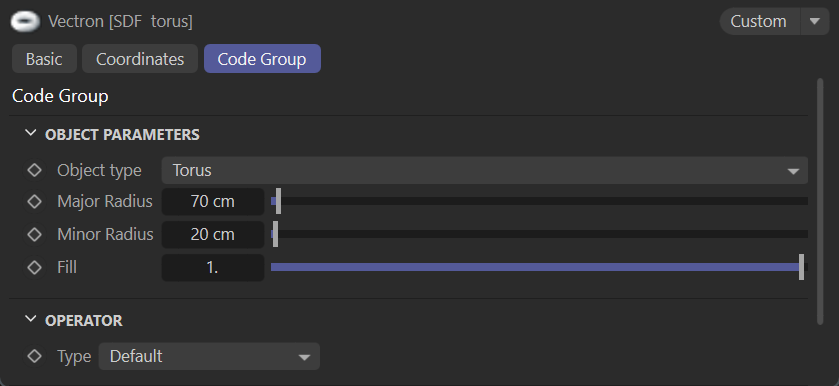
Task: Toggle keyframe diamond for operator Type
Action: click(x=34, y=356)
